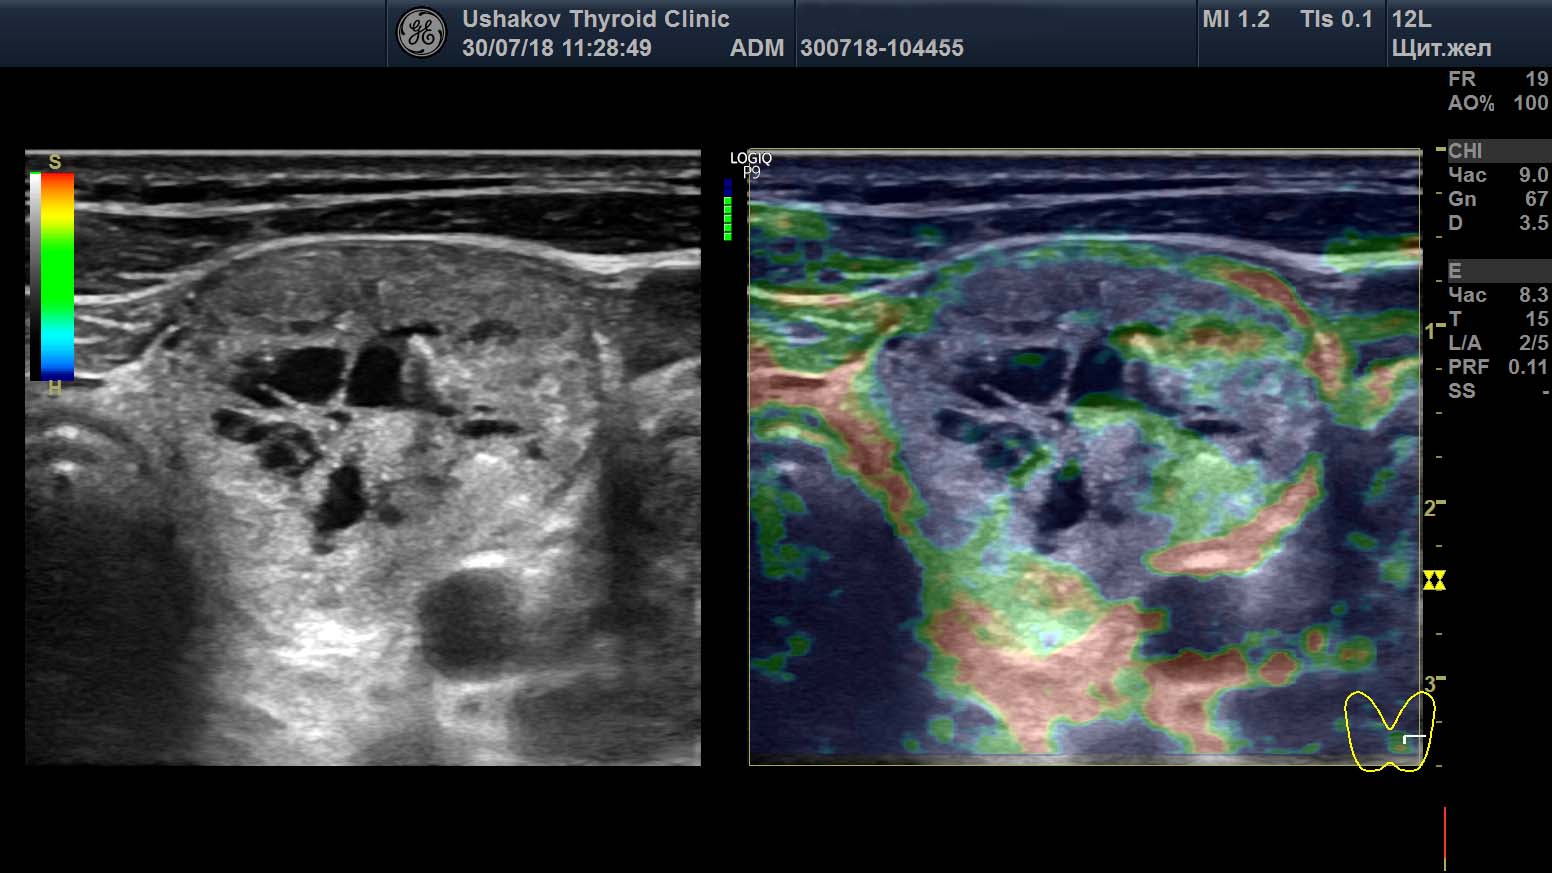
Task: Click the E Час 8.3 frequency value
Action: [x=1498, y=295]
